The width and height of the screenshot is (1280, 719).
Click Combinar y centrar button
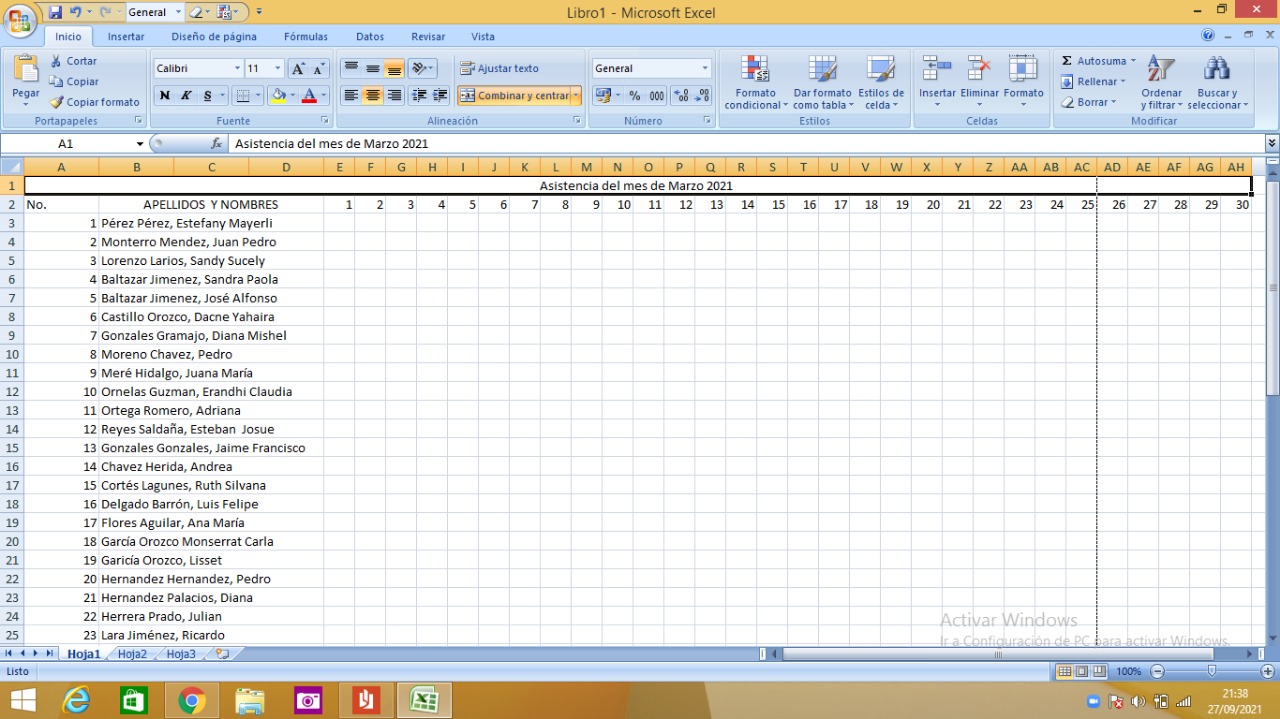coord(514,96)
